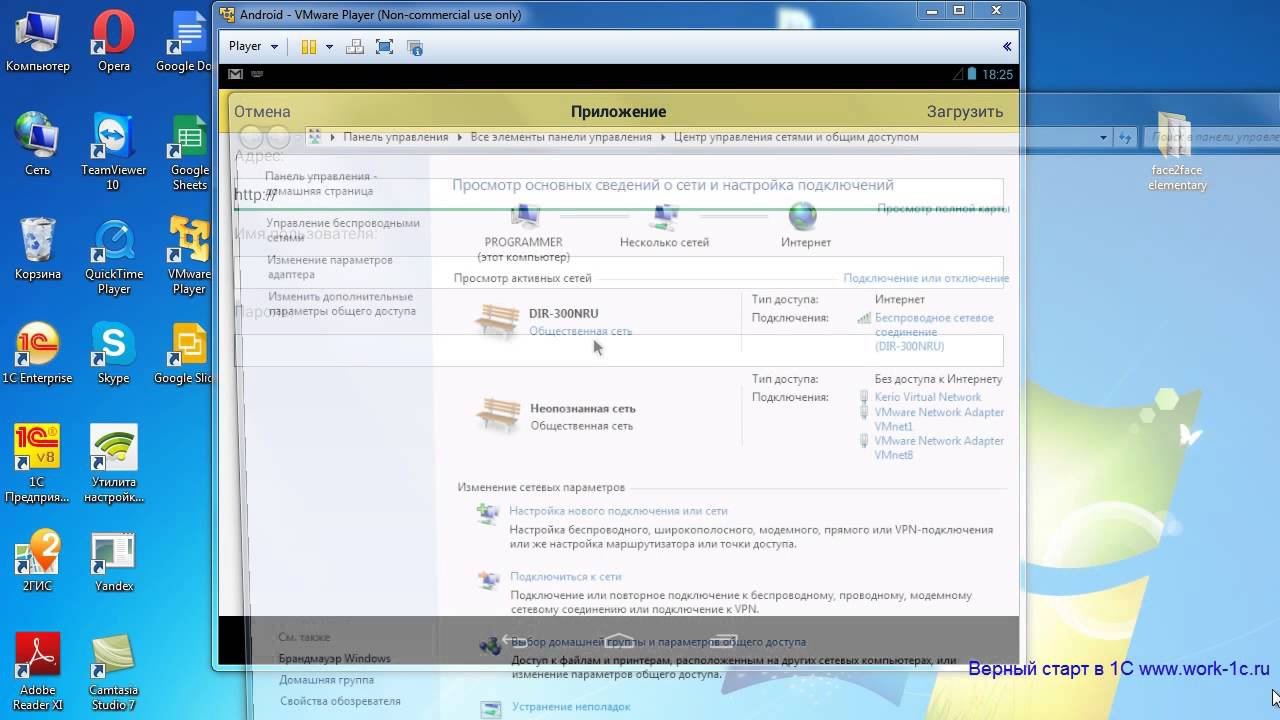Open Camtasia Studio 7 shortcut
The width and height of the screenshot is (1280, 720).
coord(113,672)
